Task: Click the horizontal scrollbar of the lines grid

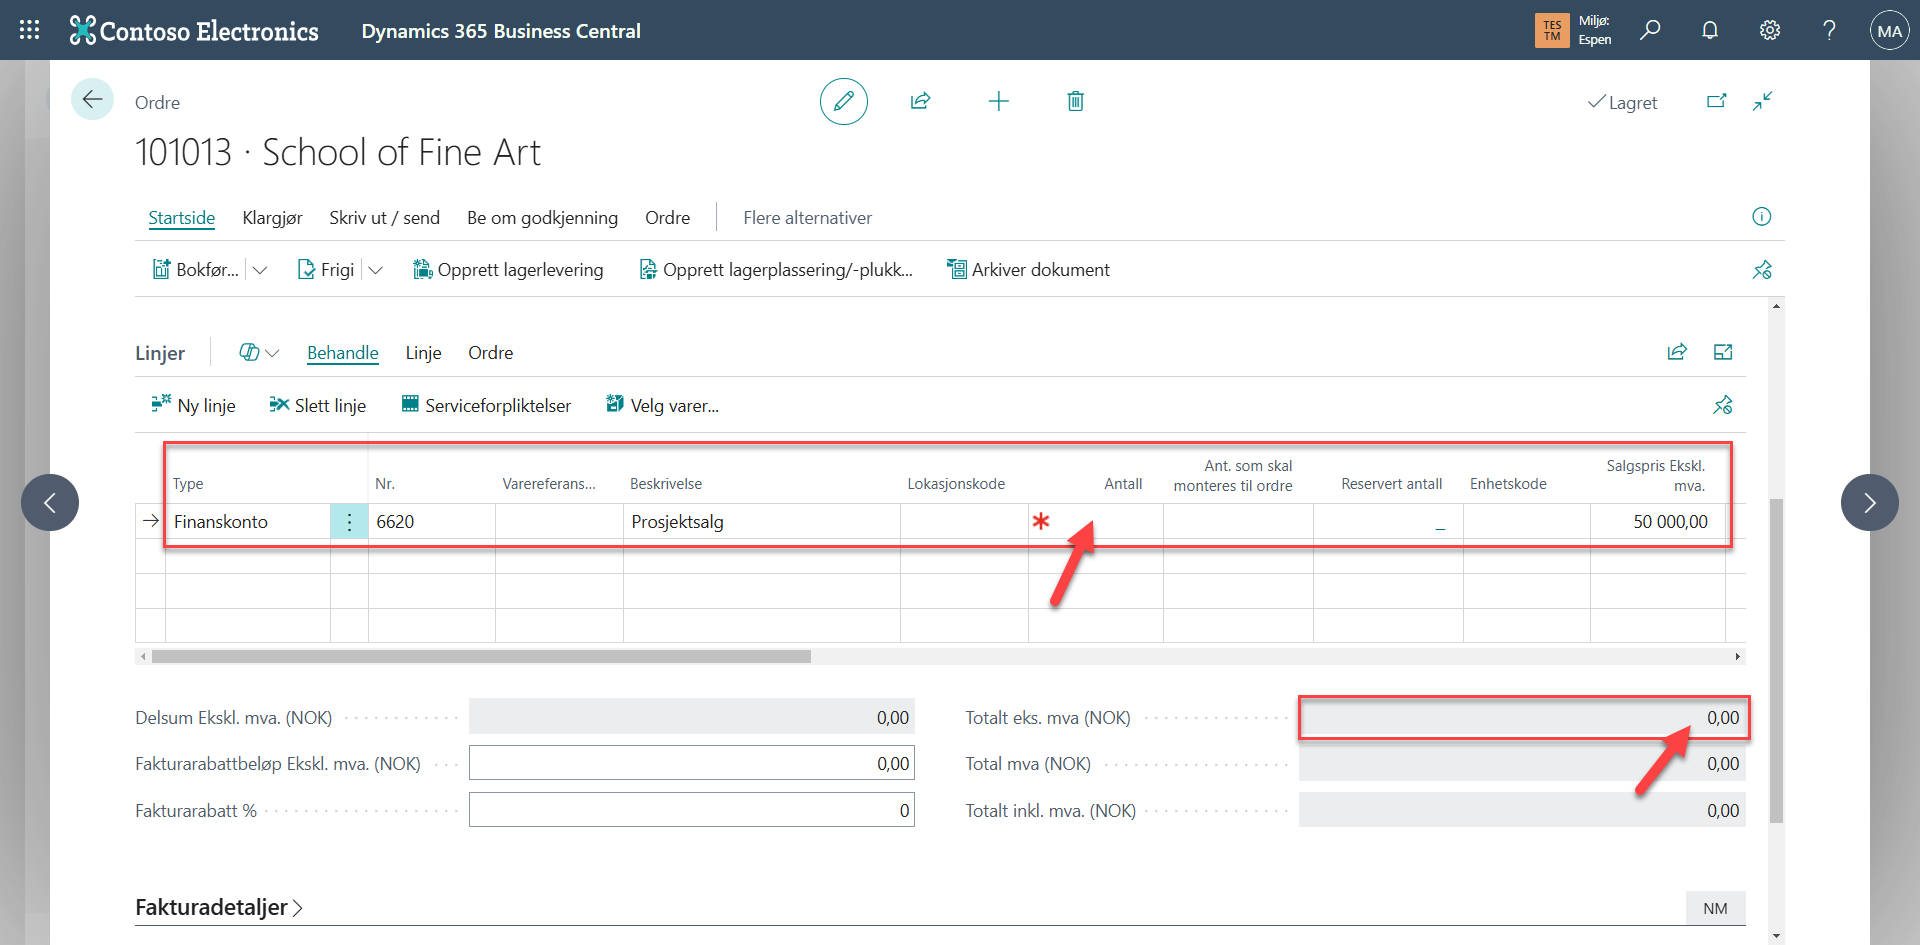Action: (x=481, y=657)
